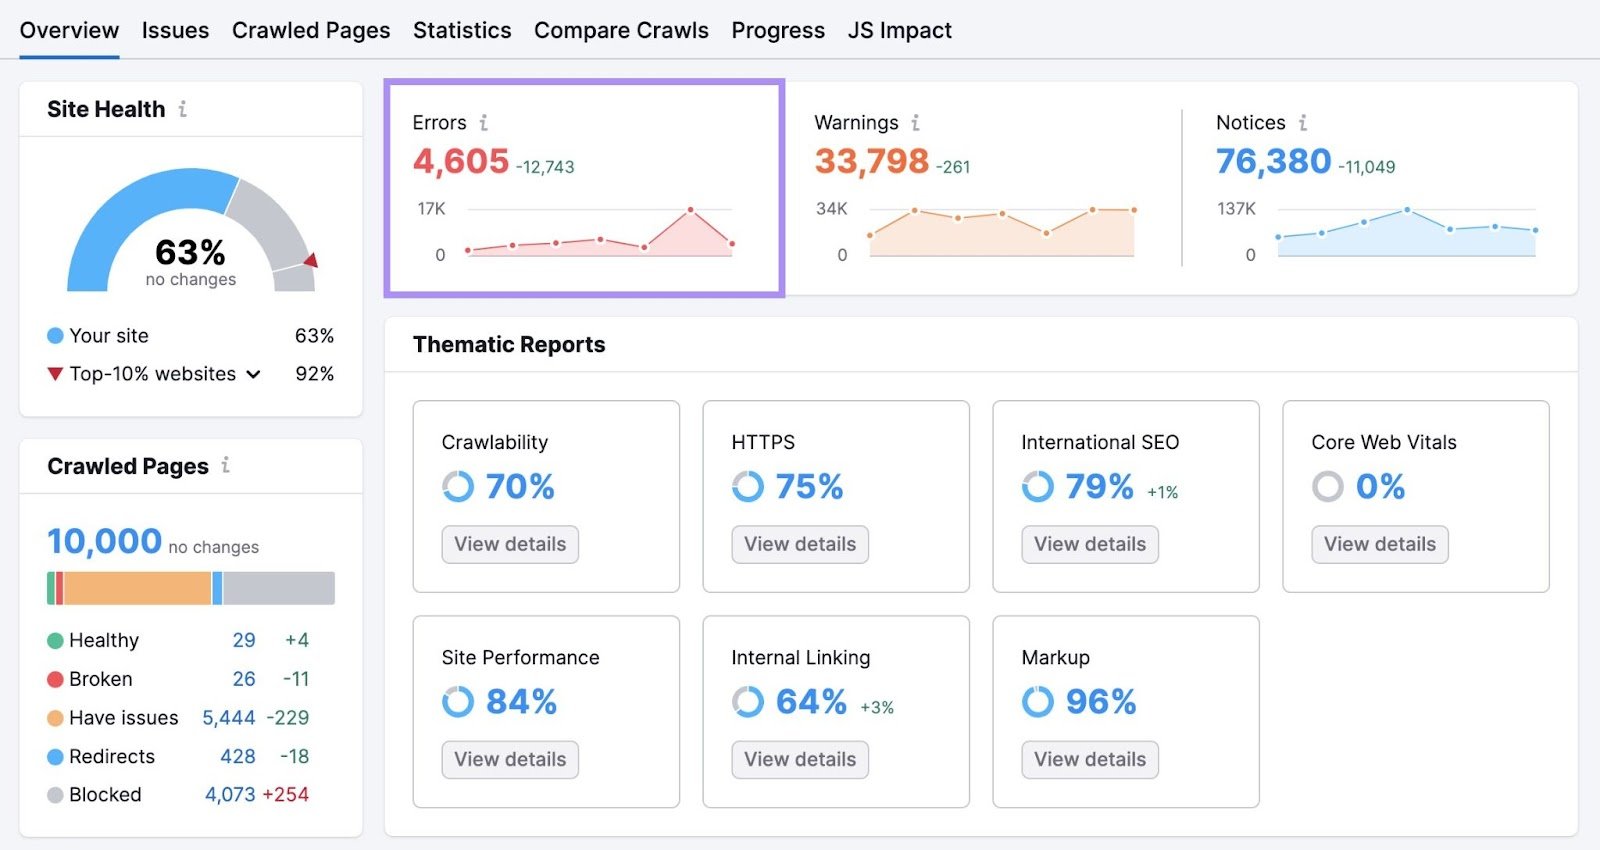View details for Internal Linking report
The width and height of the screenshot is (1600, 850).
[800, 759]
